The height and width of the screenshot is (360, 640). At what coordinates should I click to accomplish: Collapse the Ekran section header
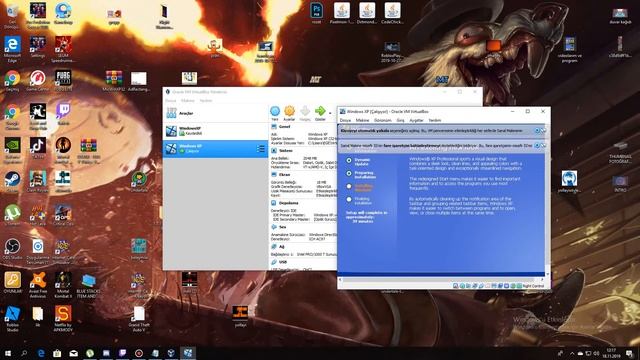pos(284,175)
